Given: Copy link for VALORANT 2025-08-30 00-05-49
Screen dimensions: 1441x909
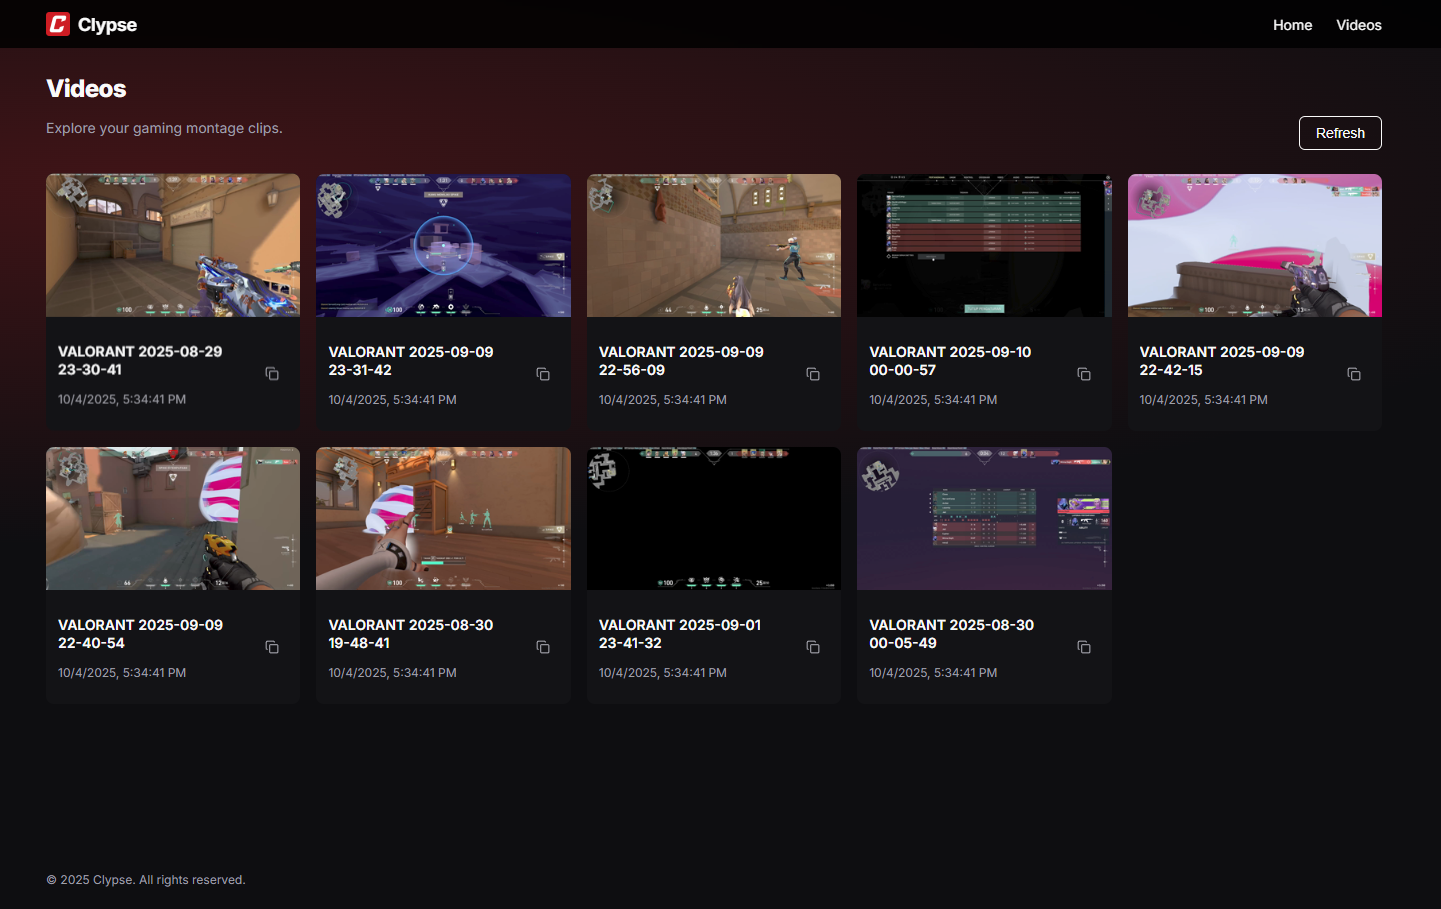Looking at the screenshot, I should tap(1084, 647).
